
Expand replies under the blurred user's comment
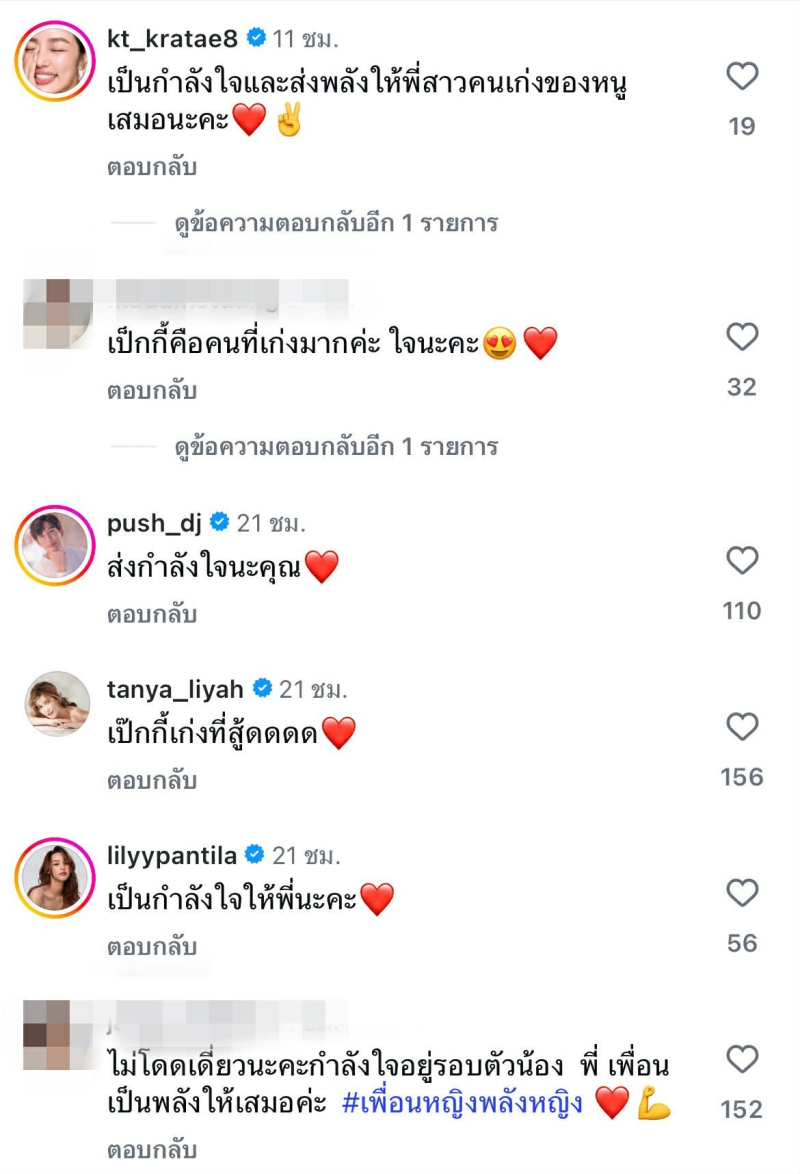[335, 447]
